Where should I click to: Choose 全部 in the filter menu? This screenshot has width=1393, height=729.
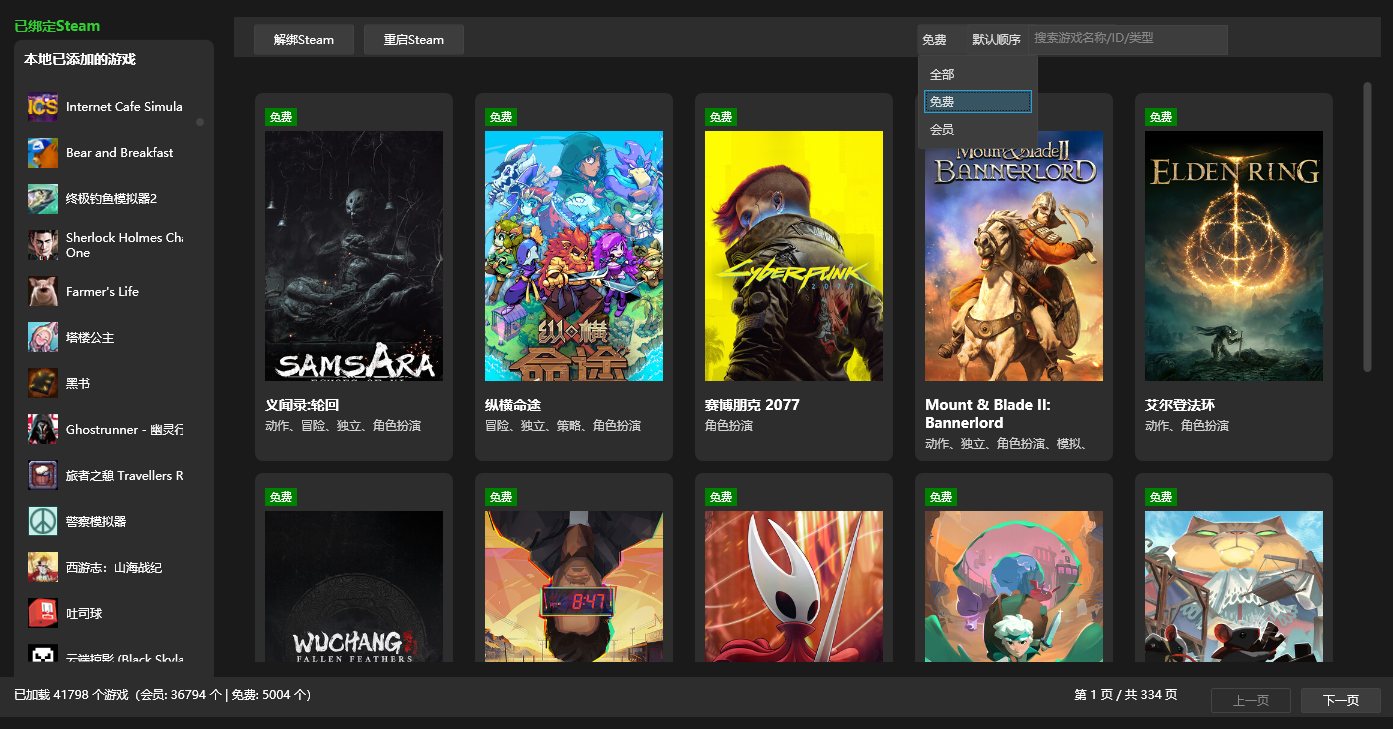[x=977, y=75]
